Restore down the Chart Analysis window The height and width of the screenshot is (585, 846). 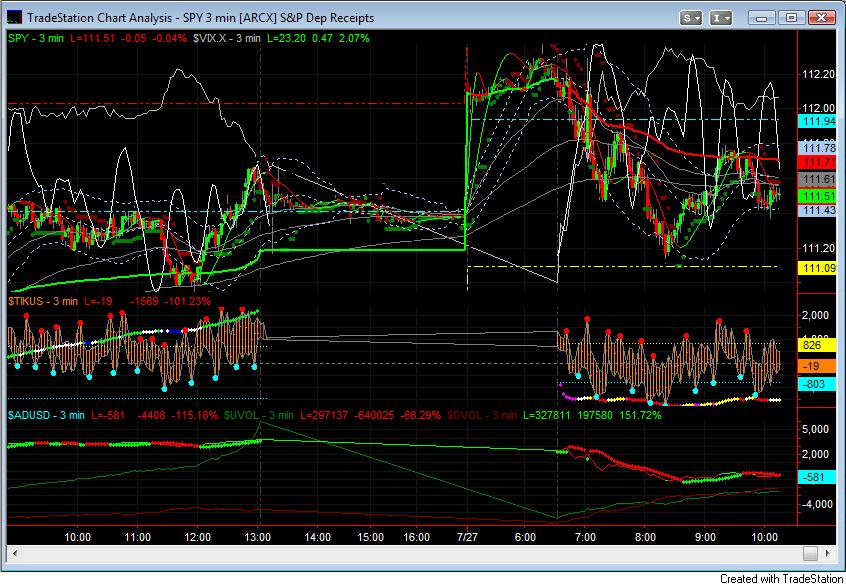click(792, 18)
